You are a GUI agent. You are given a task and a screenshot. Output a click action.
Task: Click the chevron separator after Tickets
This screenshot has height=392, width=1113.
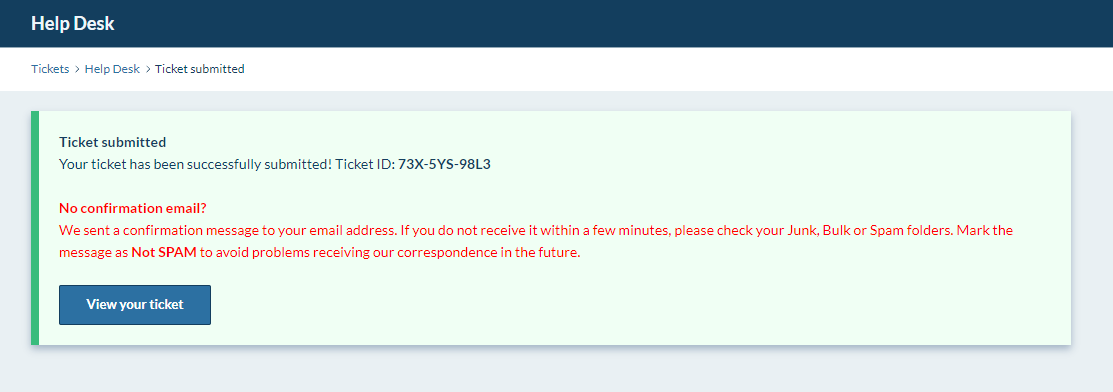tap(77, 69)
